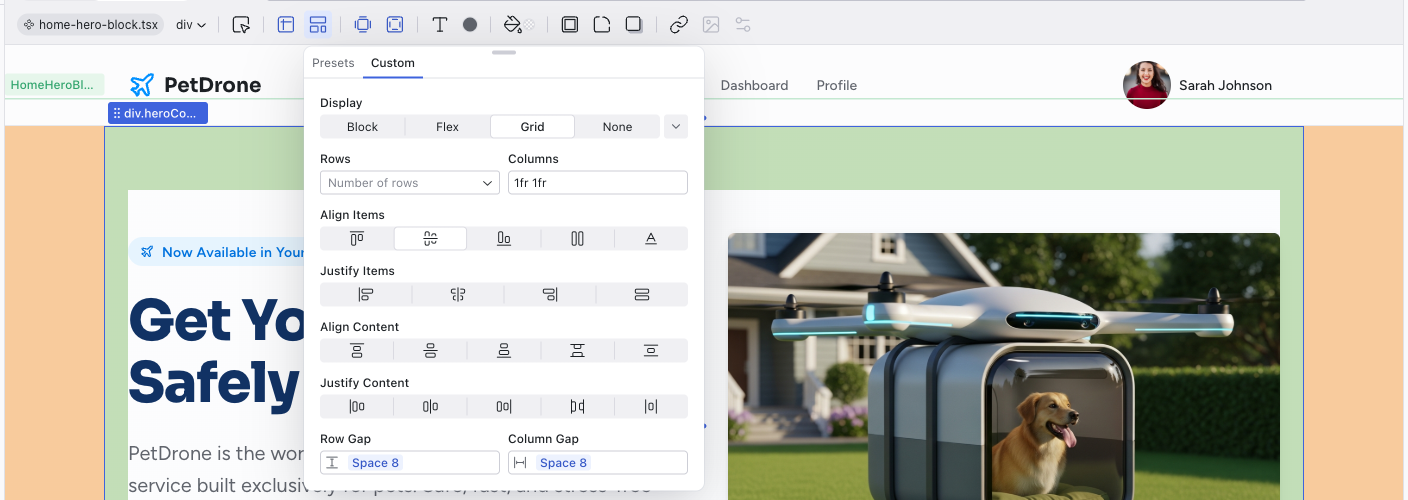The width and height of the screenshot is (1408, 500).
Task: Click the select-element cursor tool in toolbar
Action: click(x=241, y=24)
